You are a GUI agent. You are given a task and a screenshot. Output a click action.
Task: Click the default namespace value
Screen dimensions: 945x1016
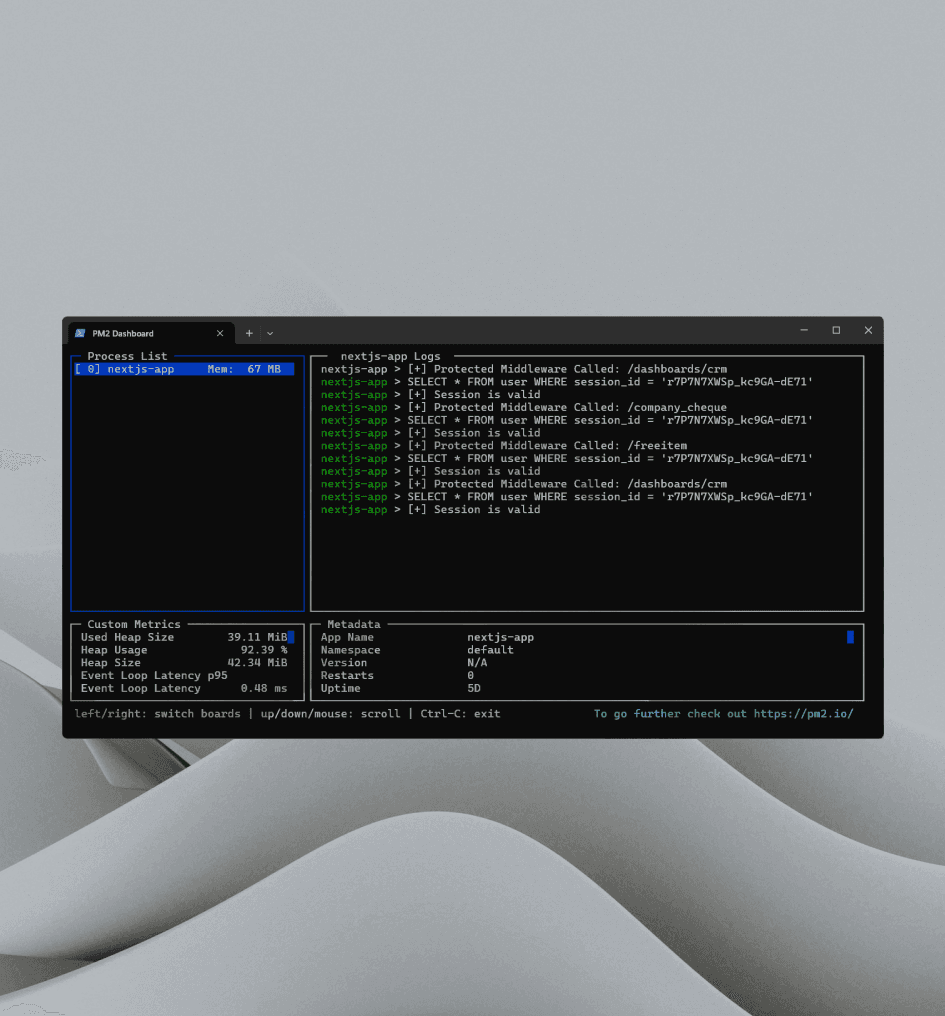(x=490, y=650)
